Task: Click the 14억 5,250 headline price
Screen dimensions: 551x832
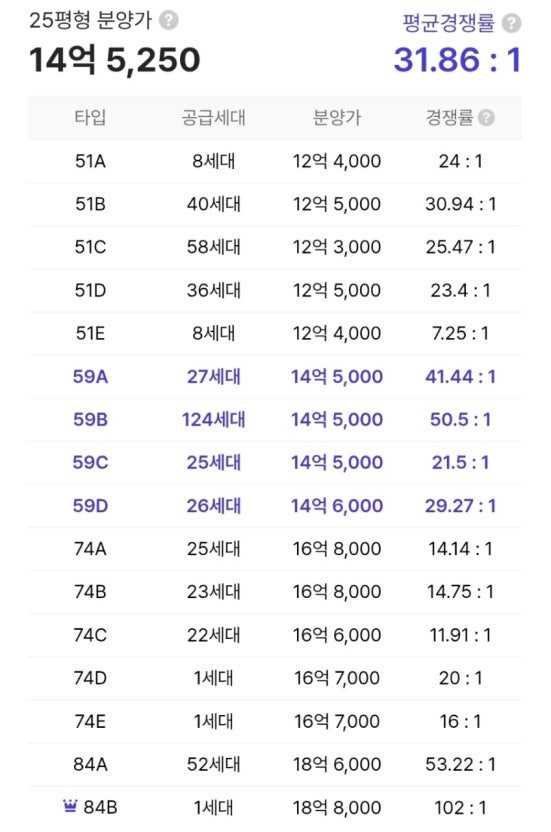Action: pos(115,59)
